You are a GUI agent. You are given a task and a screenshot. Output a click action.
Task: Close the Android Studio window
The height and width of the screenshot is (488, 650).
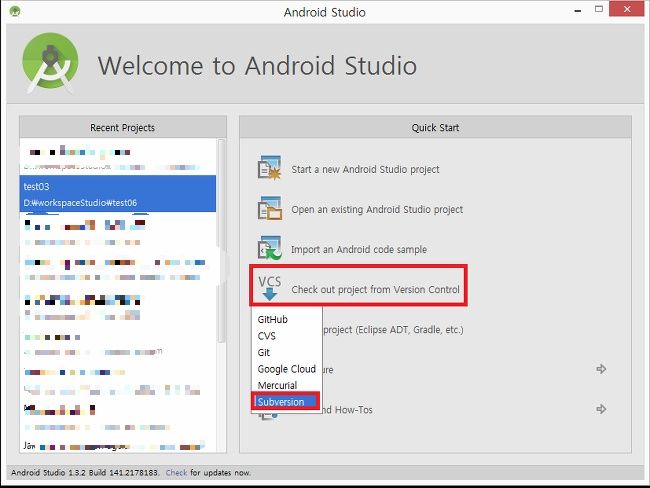pos(627,9)
